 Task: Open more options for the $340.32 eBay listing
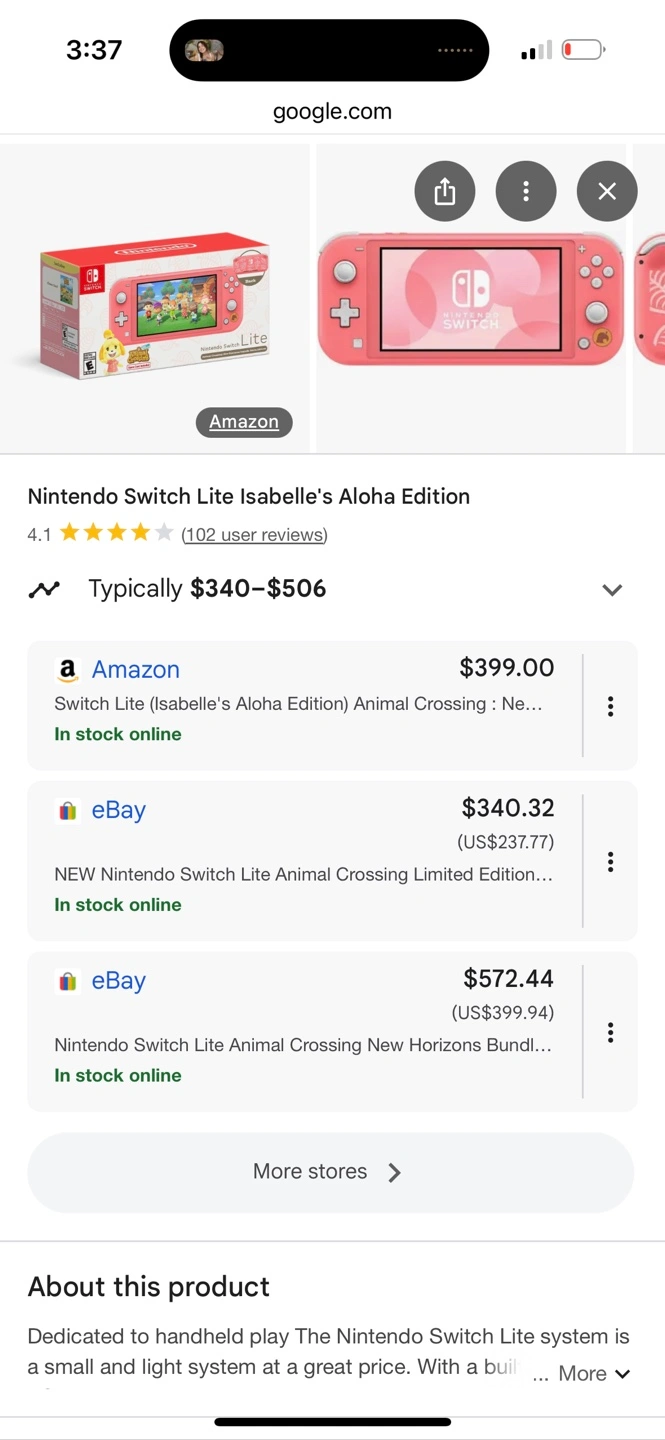pos(610,862)
